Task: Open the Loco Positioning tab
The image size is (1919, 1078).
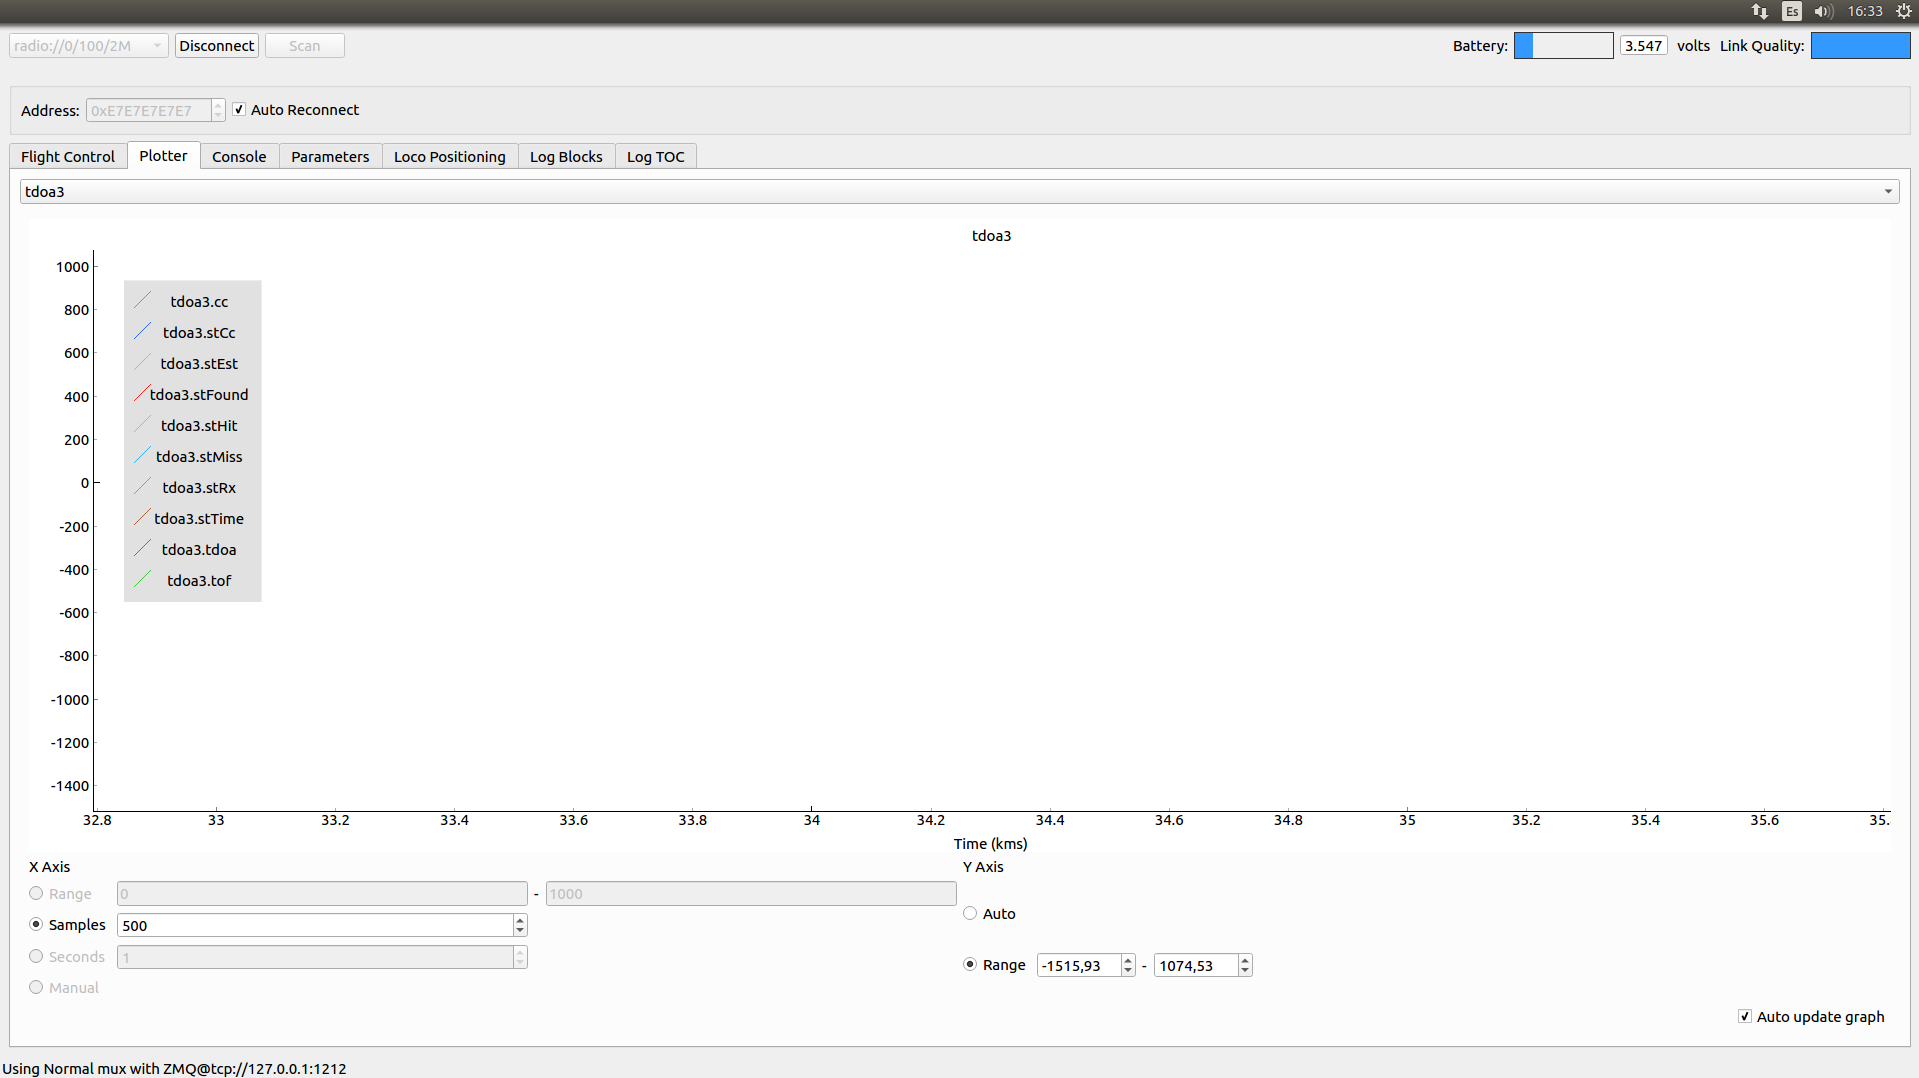Action: [449, 157]
